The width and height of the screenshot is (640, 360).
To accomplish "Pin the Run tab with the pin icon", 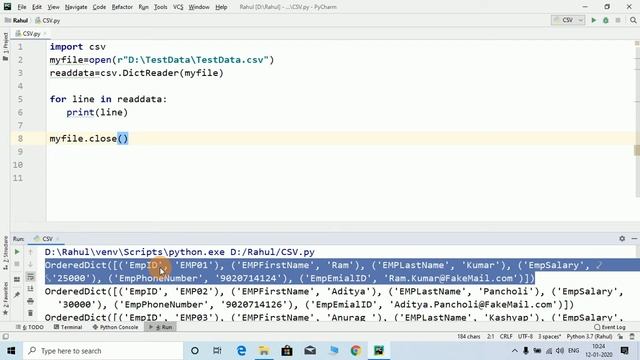I will tap(17, 295).
